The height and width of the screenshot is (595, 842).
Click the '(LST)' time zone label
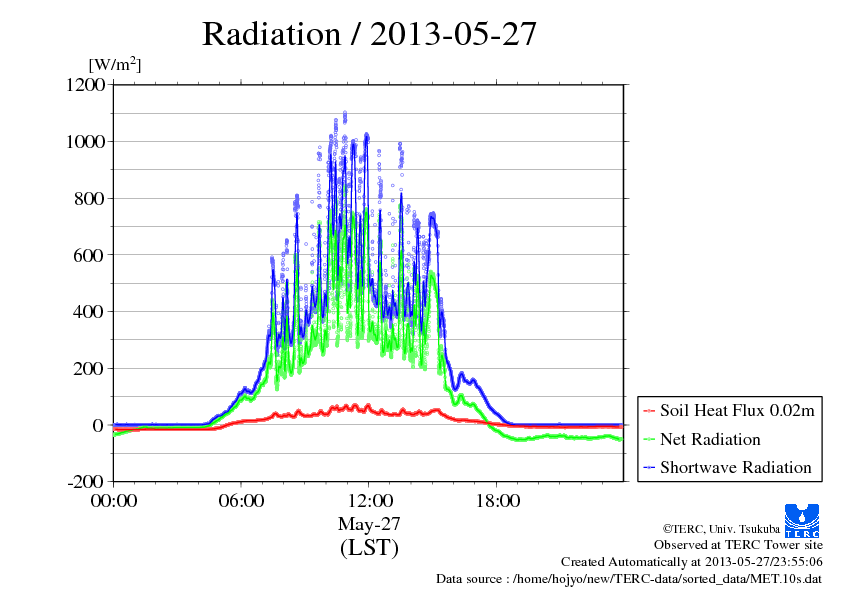point(369,547)
